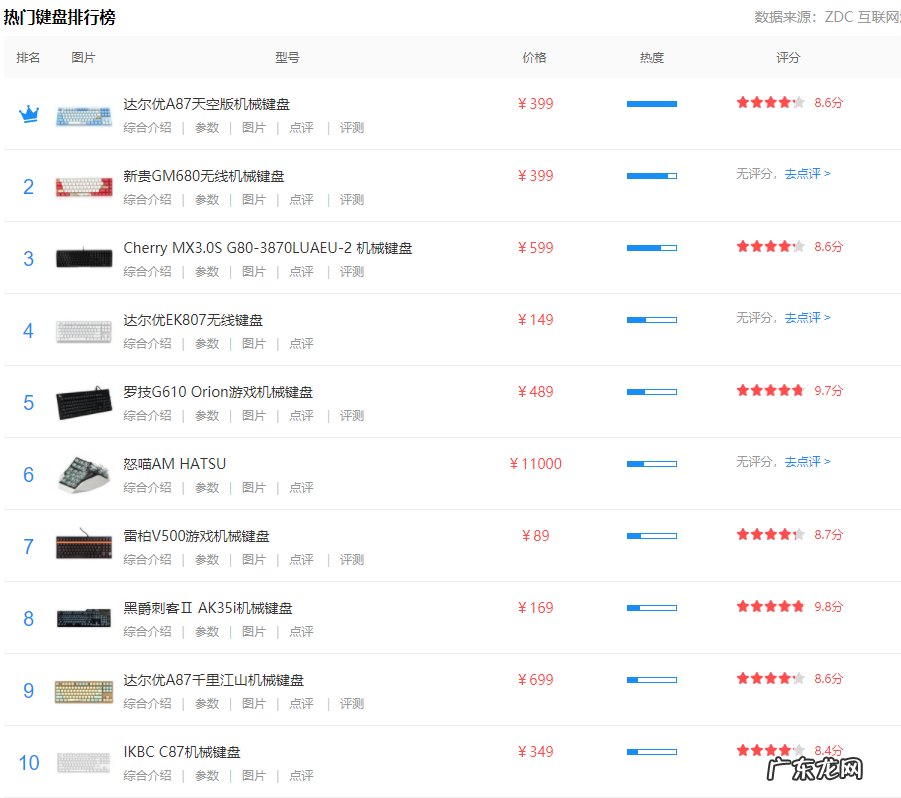This screenshot has height=798, width=901.
Task: Click the heat bar of 怒喵AM HATSU
Action: click(651, 463)
